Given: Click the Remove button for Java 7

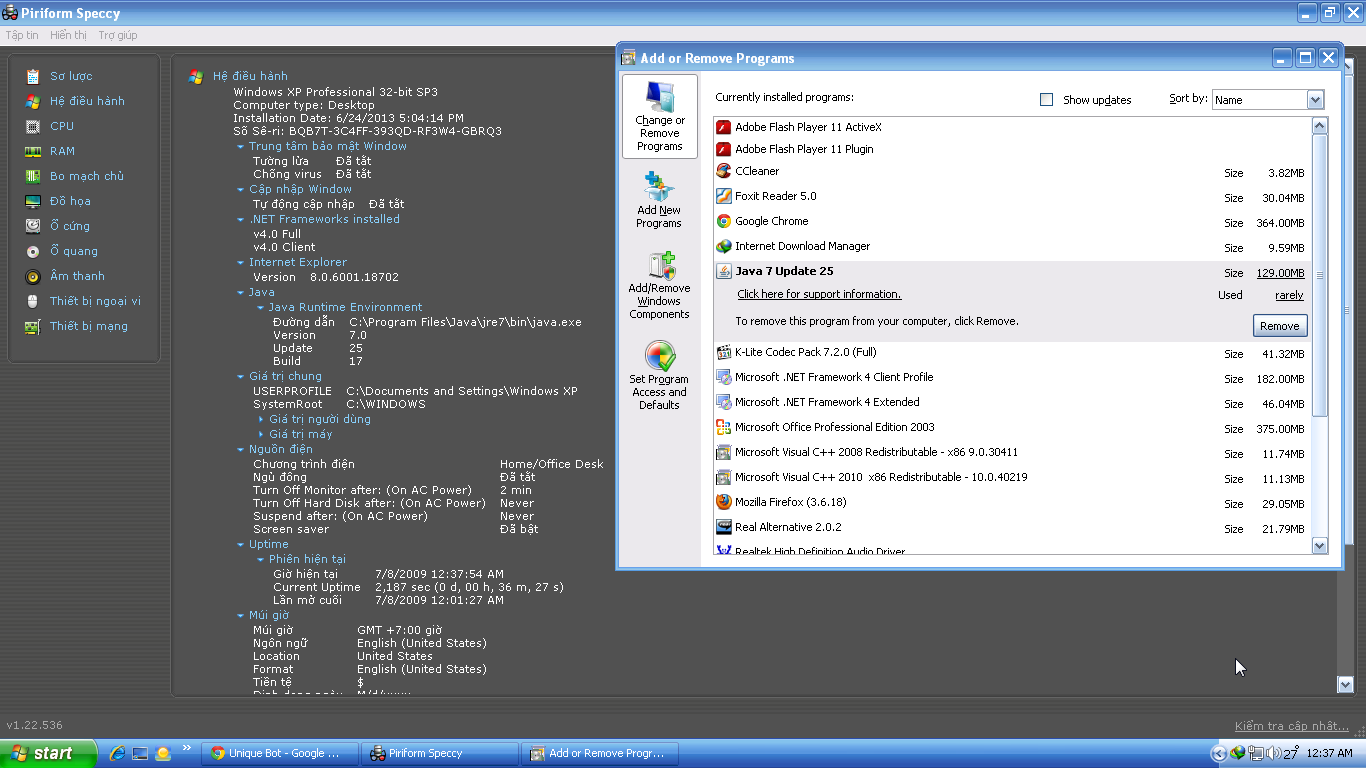Looking at the screenshot, I should tap(1279, 326).
